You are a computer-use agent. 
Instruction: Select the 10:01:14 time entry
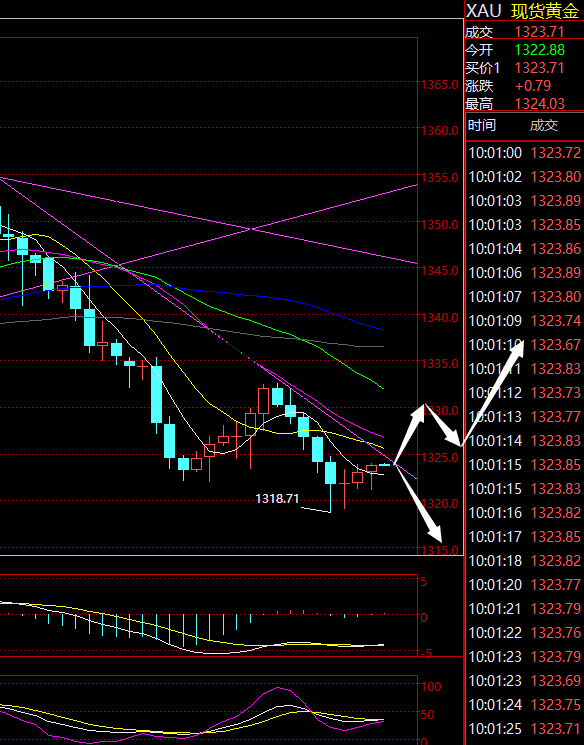coord(495,441)
